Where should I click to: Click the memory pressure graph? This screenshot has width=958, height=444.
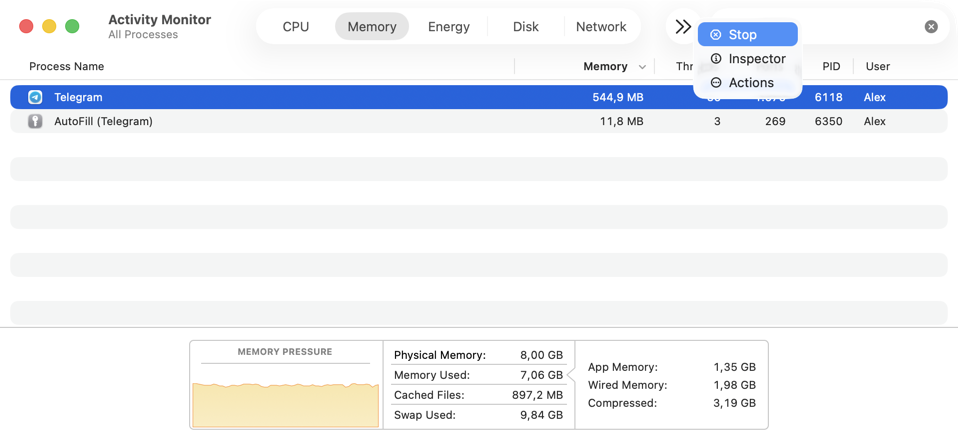point(285,405)
